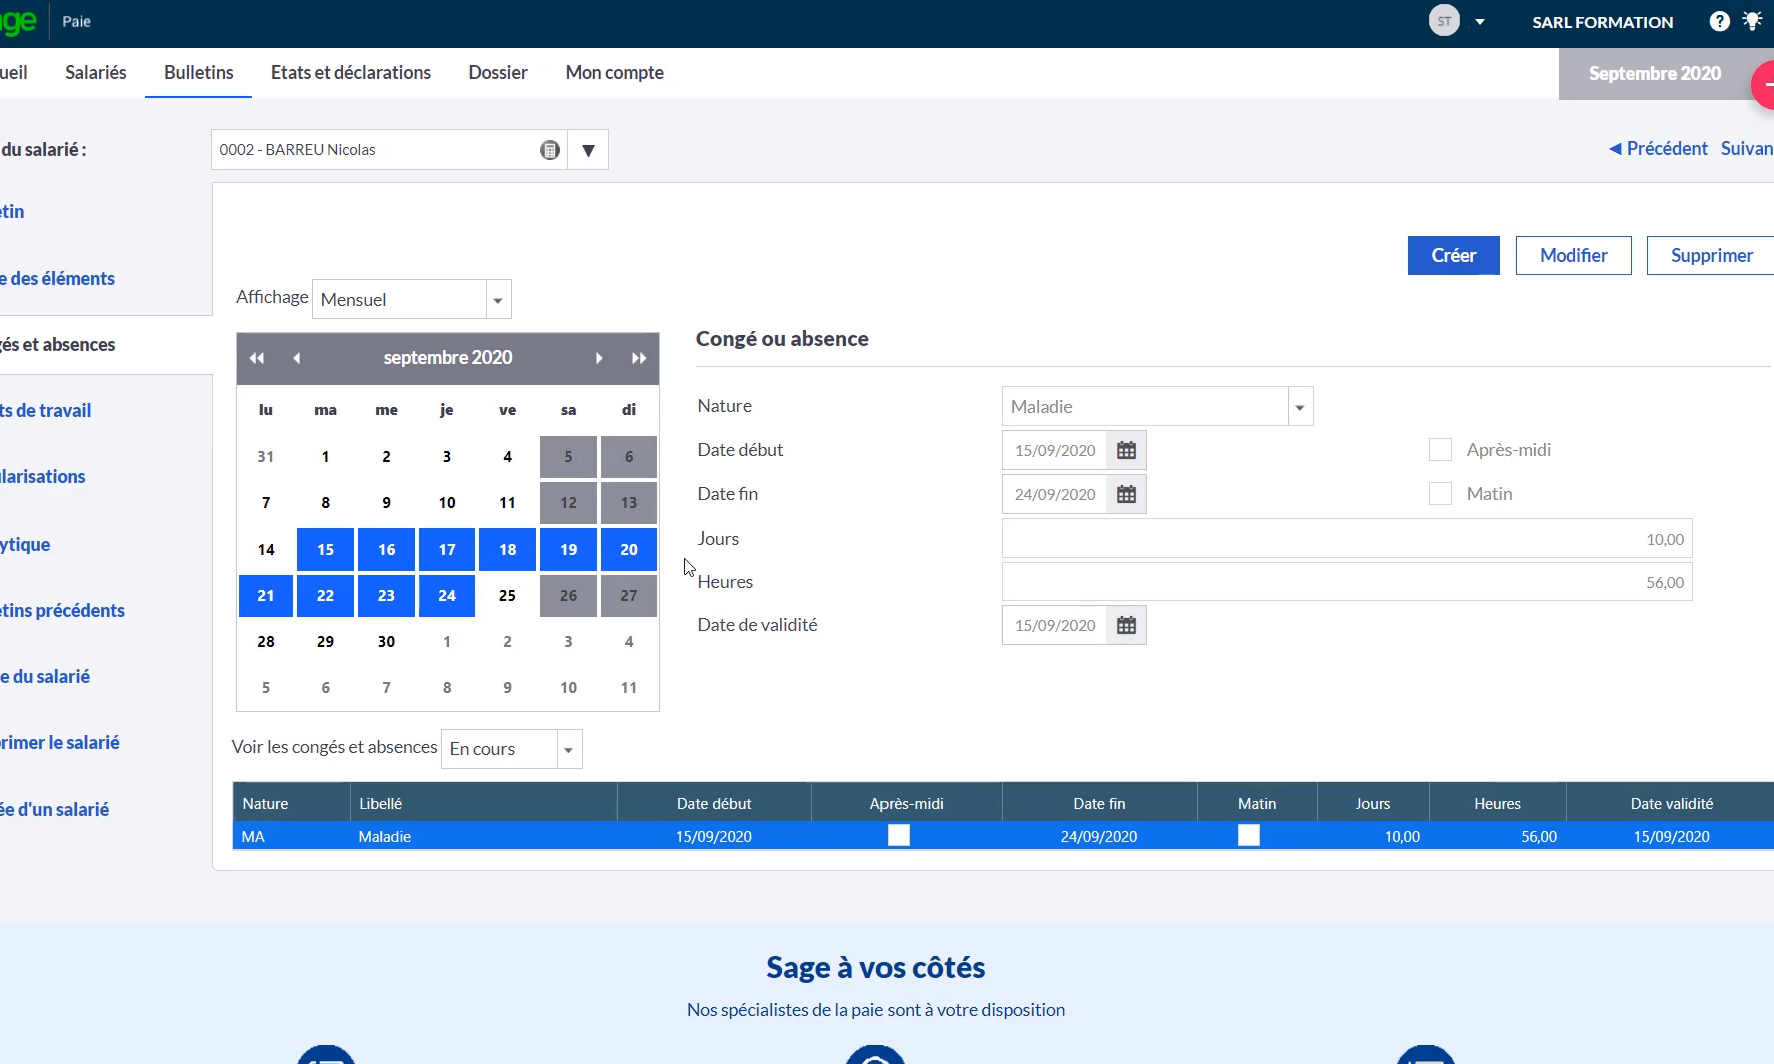1774x1064 pixels.
Task: Open the Mon compte menu
Action: 614,72
